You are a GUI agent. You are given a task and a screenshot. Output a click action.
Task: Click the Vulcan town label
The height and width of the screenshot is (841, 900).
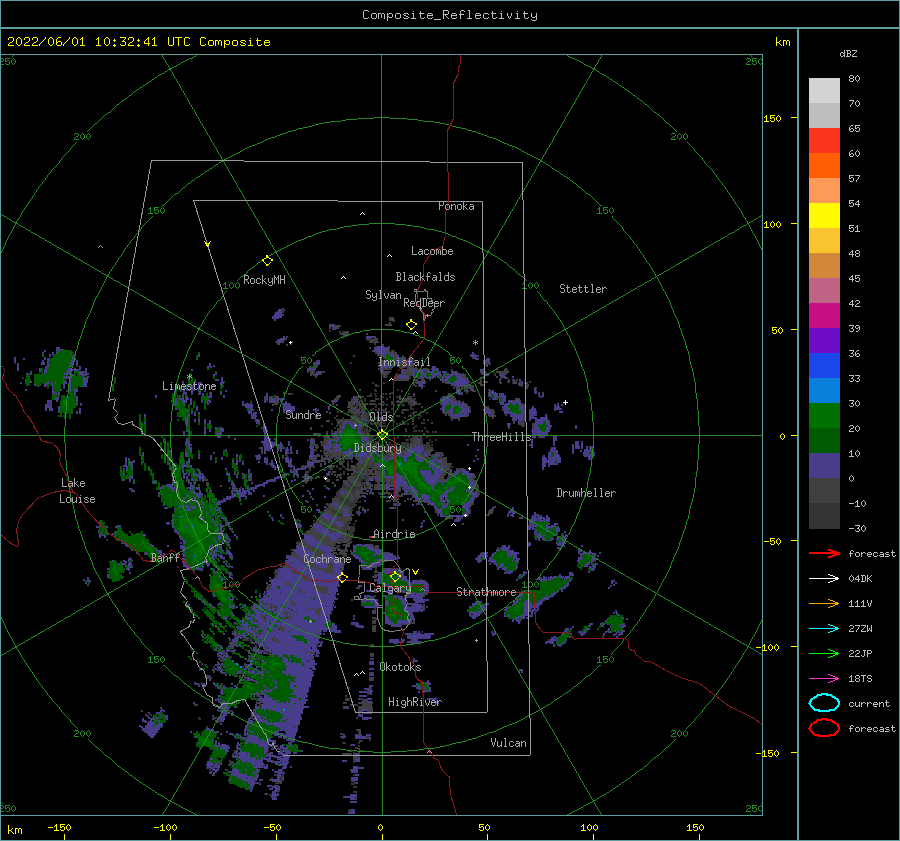click(x=508, y=743)
